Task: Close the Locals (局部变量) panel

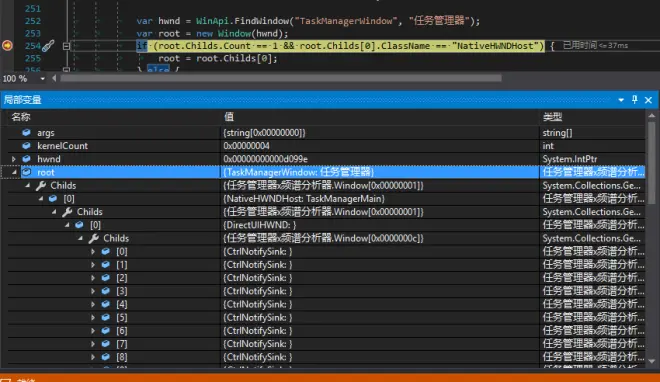Action: (648, 100)
